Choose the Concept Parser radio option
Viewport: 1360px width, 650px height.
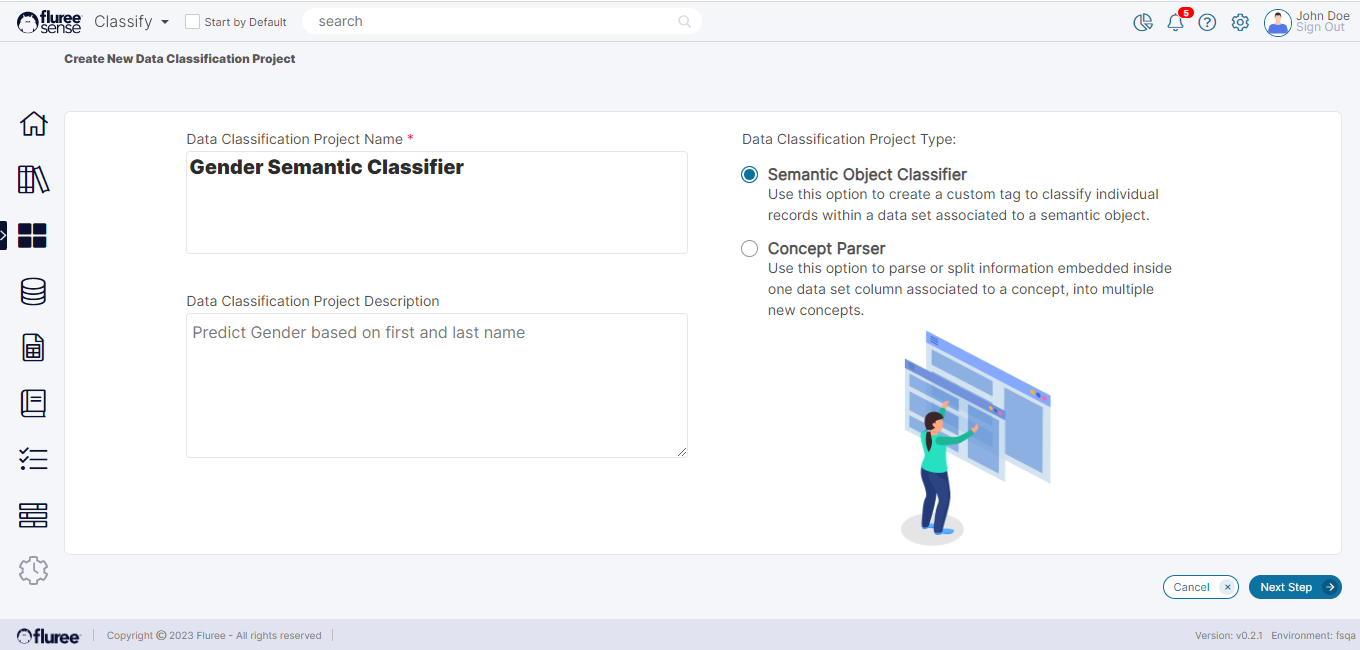pos(749,249)
